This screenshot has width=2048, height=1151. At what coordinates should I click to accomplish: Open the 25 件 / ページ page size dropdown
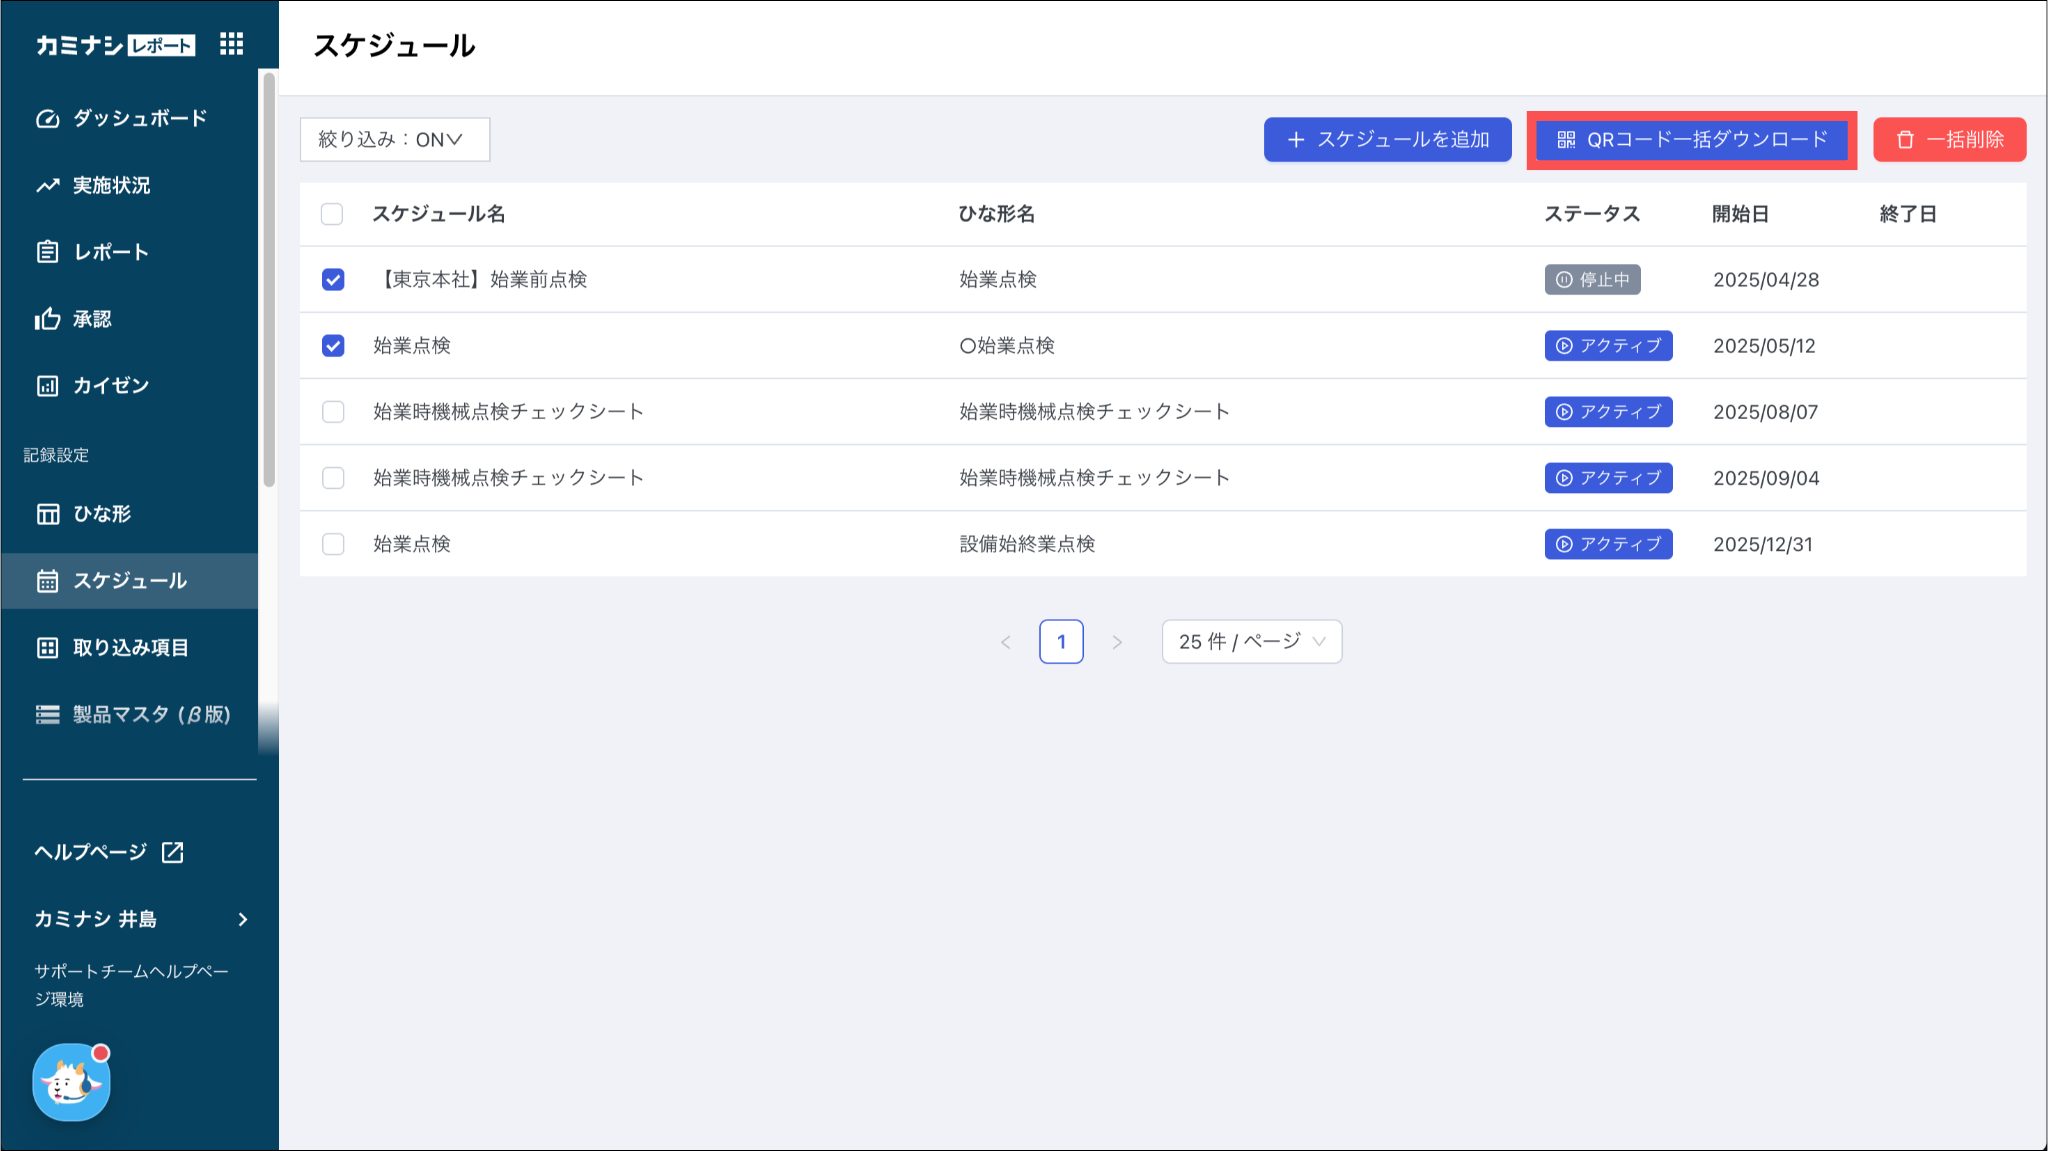click(1251, 642)
